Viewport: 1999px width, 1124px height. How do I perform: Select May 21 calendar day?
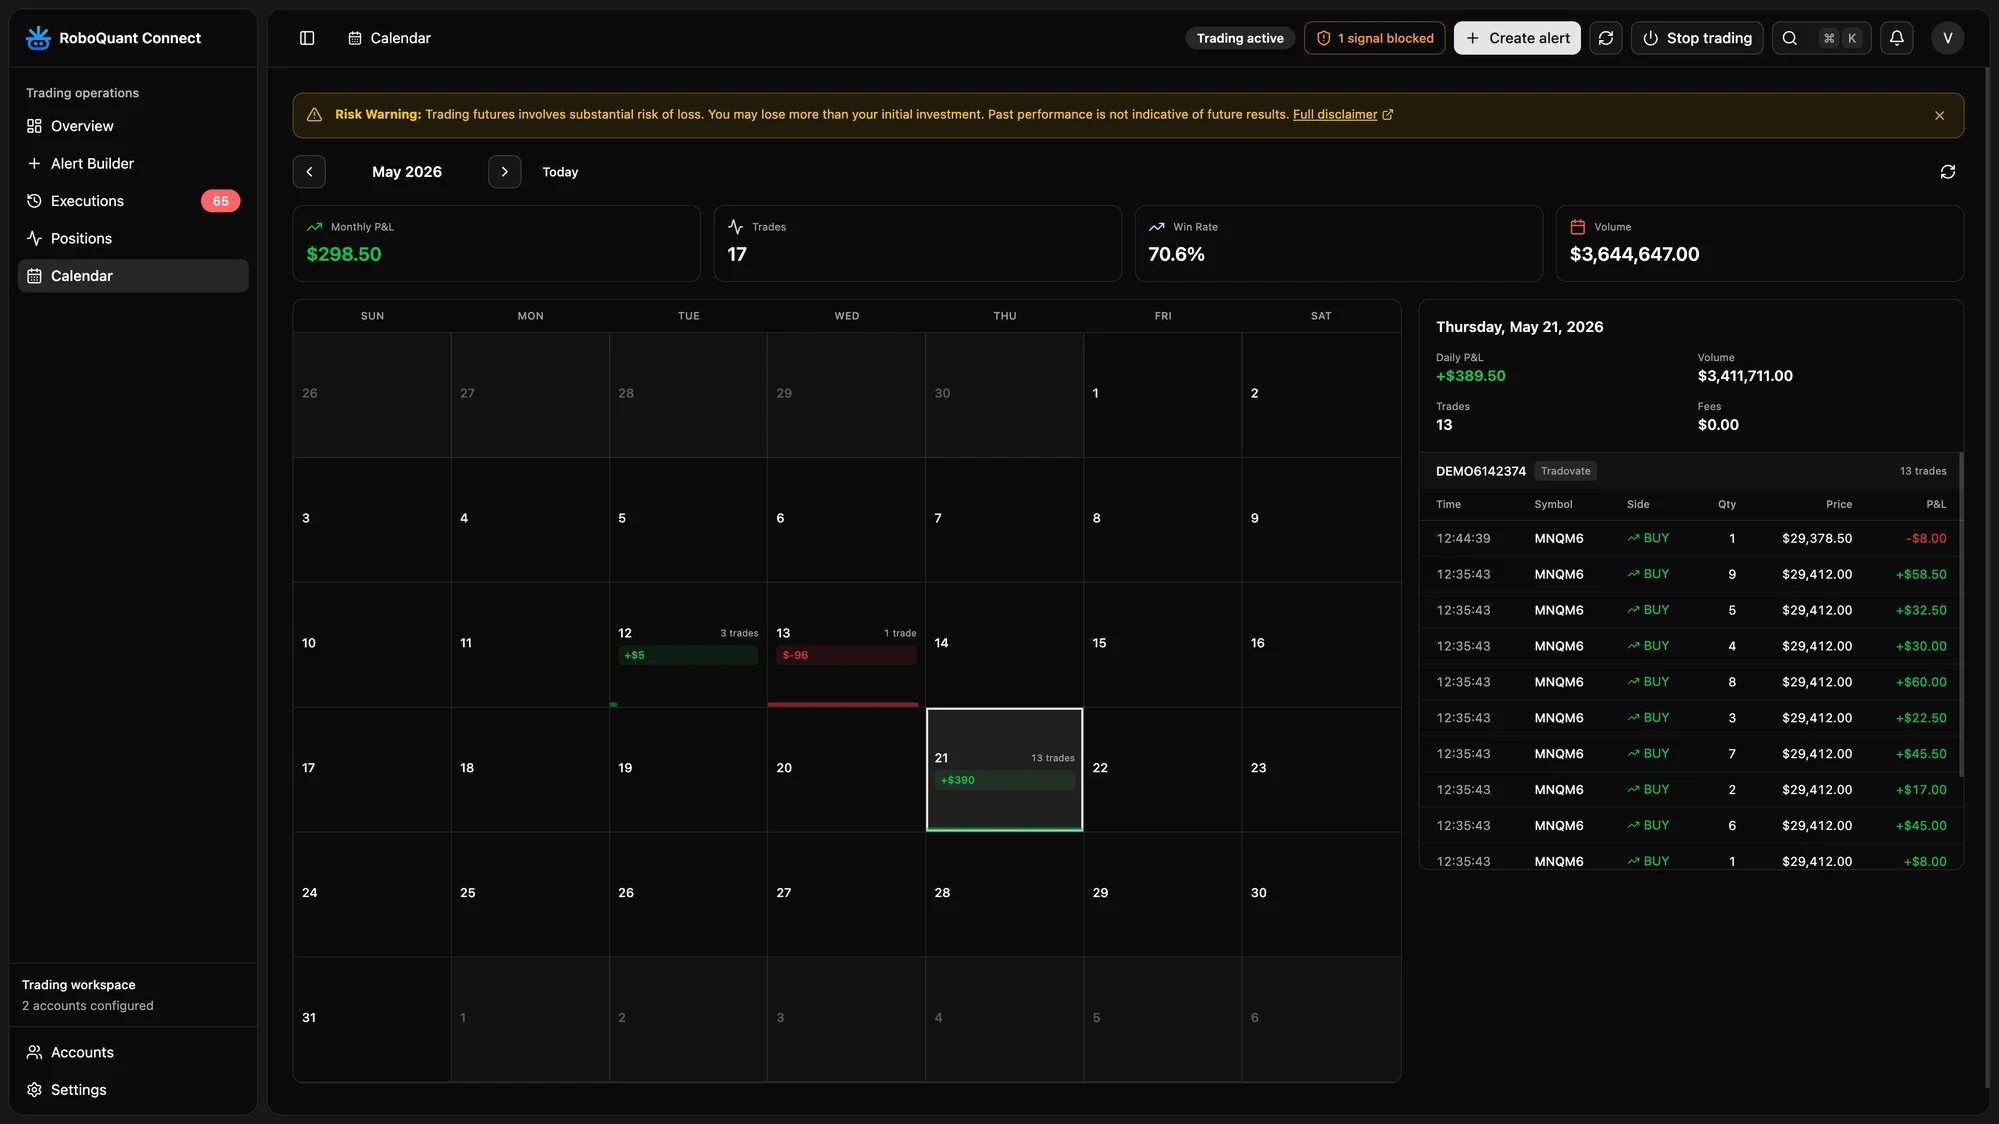(1004, 769)
